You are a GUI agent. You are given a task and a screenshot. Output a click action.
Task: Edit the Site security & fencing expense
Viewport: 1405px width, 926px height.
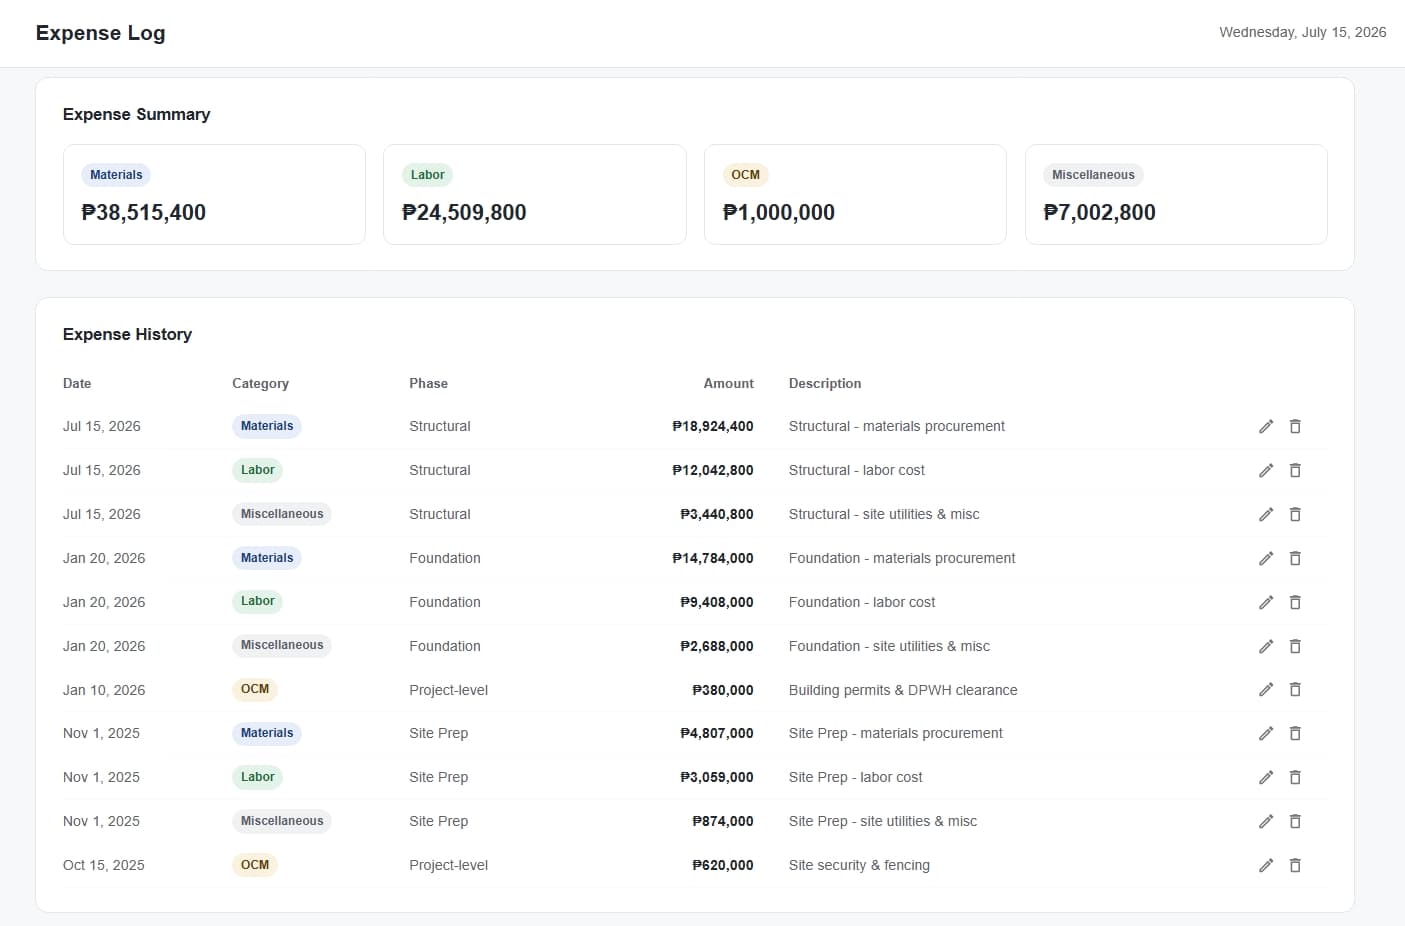coord(1266,865)
